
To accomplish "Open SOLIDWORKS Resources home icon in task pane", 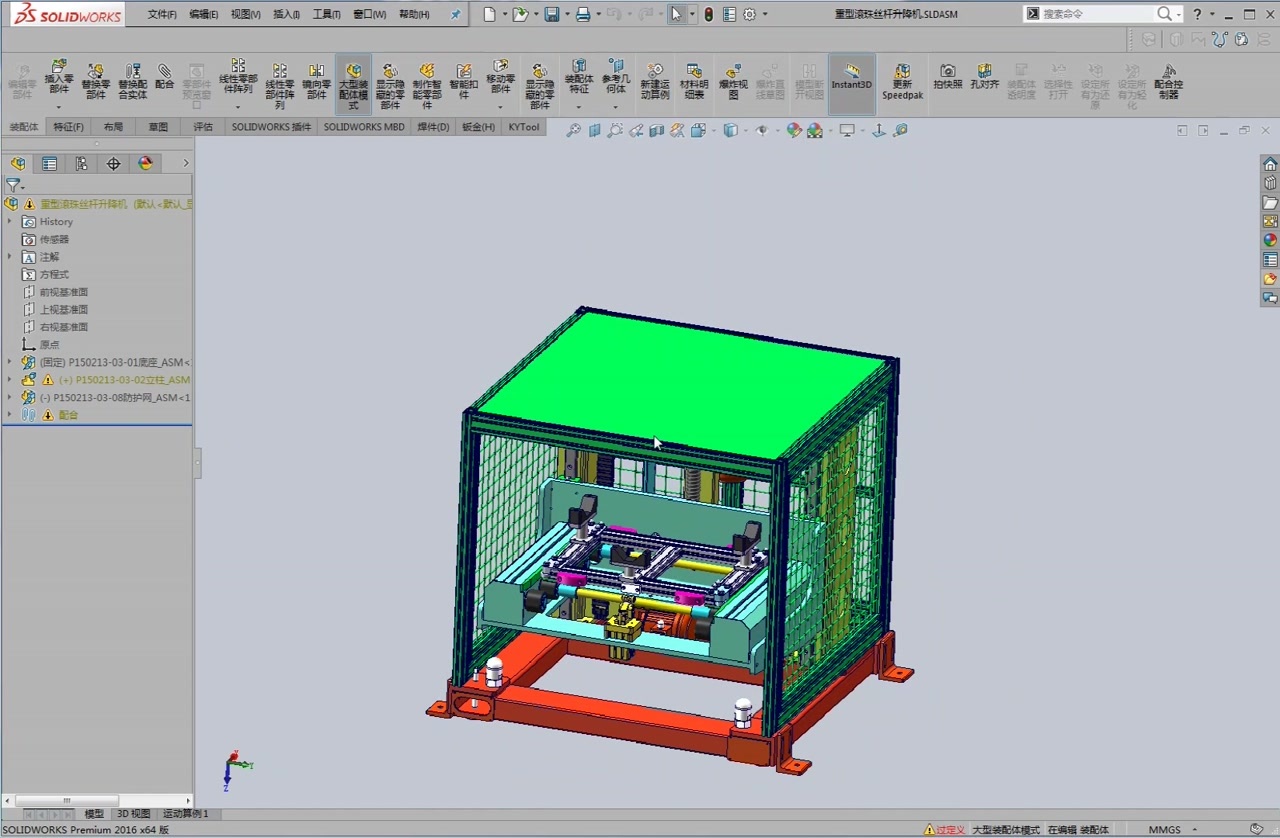I will click(x=1270, y=165).
